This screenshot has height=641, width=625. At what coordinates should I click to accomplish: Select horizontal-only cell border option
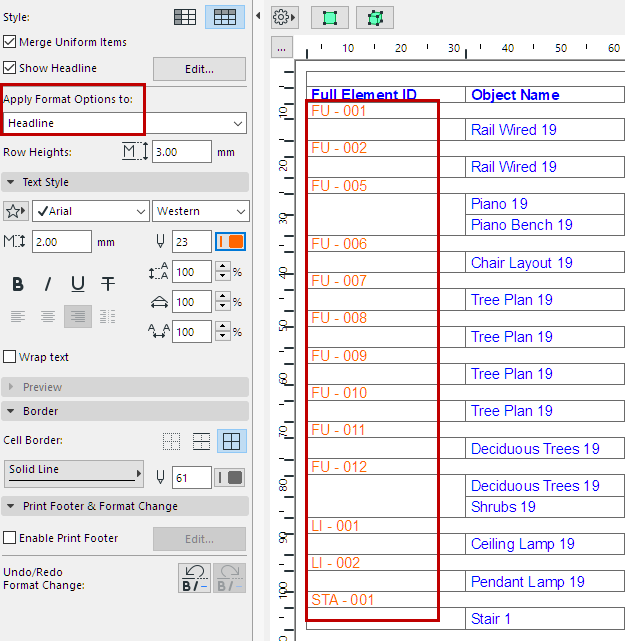202,441
